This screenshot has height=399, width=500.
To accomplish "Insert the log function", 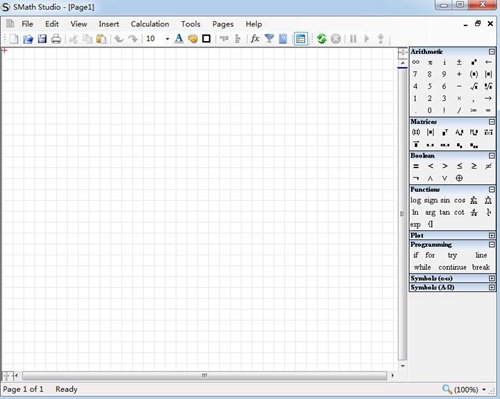I will 416,200.
